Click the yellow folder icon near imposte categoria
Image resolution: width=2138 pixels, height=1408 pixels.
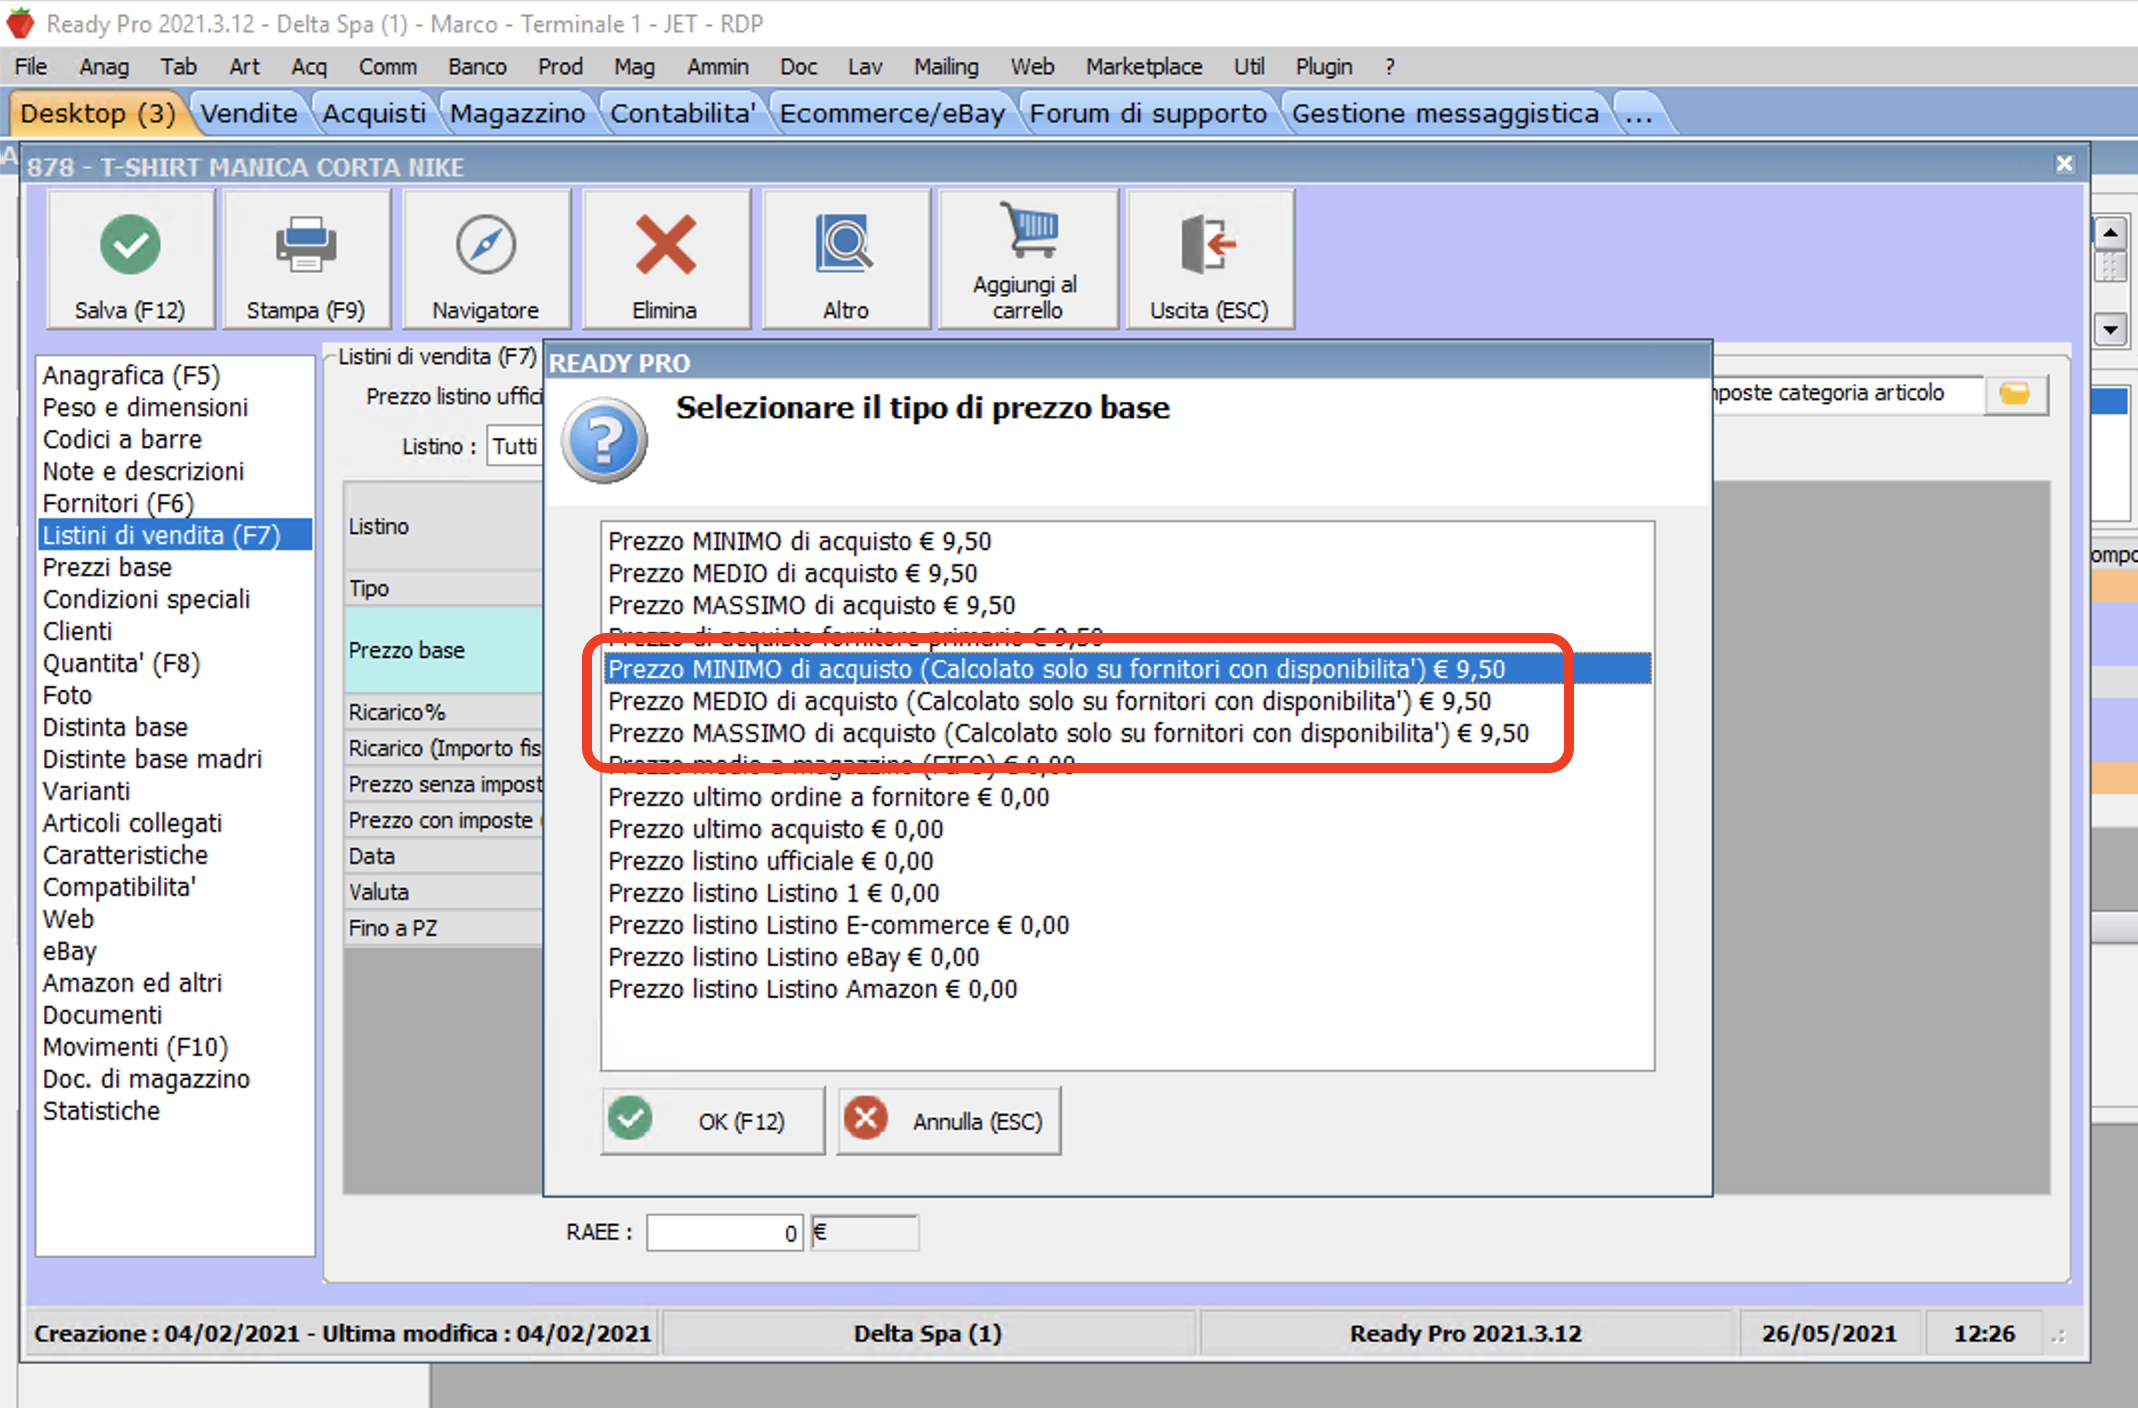[2015, 394]
